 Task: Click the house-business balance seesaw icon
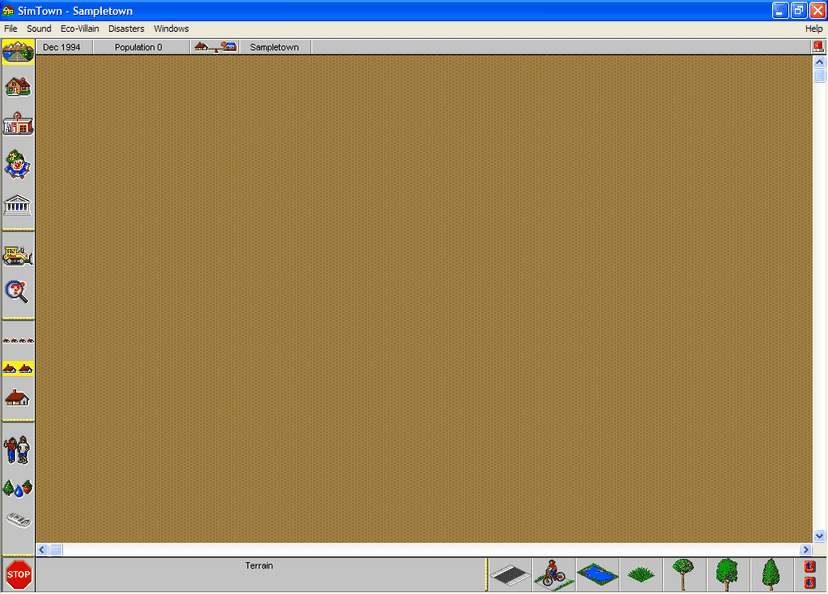(215, 47)
